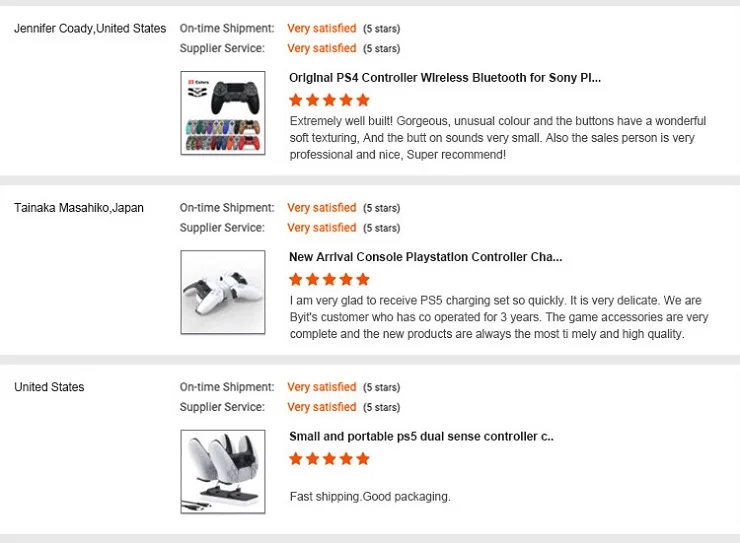
Task: Open the dual sense charger product thumbnail
Action: (222, 471)
